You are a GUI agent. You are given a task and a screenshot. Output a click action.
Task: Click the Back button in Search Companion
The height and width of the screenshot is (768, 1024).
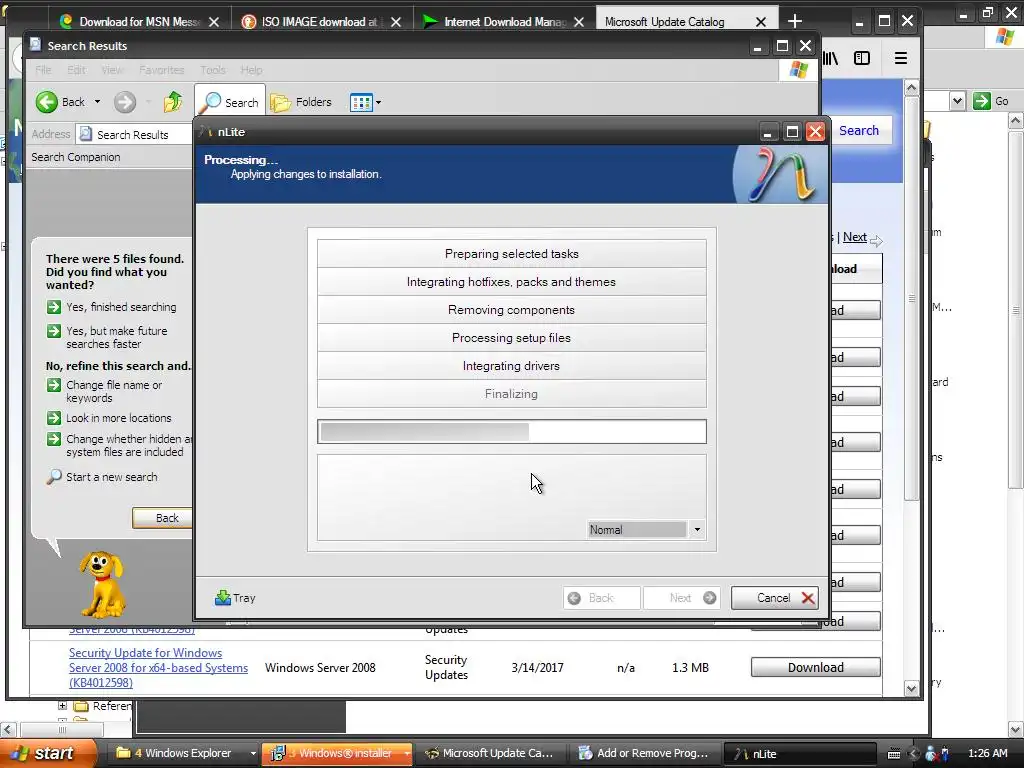(163, 518)
